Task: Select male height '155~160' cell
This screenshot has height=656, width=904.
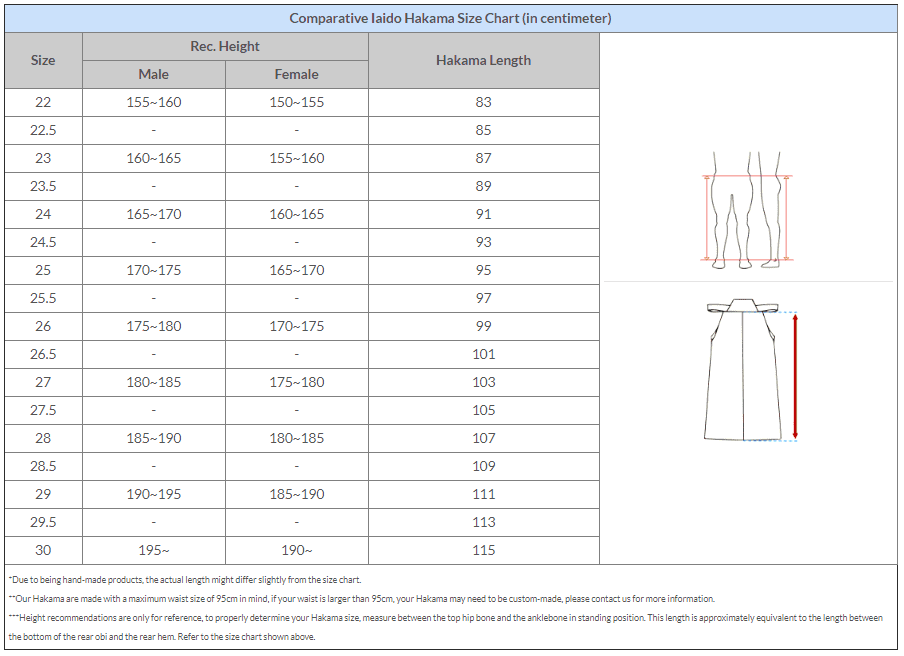Action: [x=154, y=103]
